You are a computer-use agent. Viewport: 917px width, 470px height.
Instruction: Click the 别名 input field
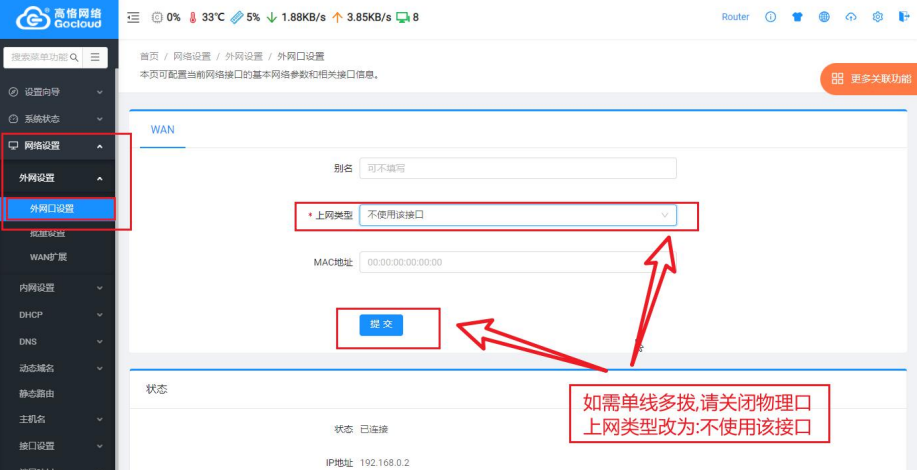(x=518, y=168)
